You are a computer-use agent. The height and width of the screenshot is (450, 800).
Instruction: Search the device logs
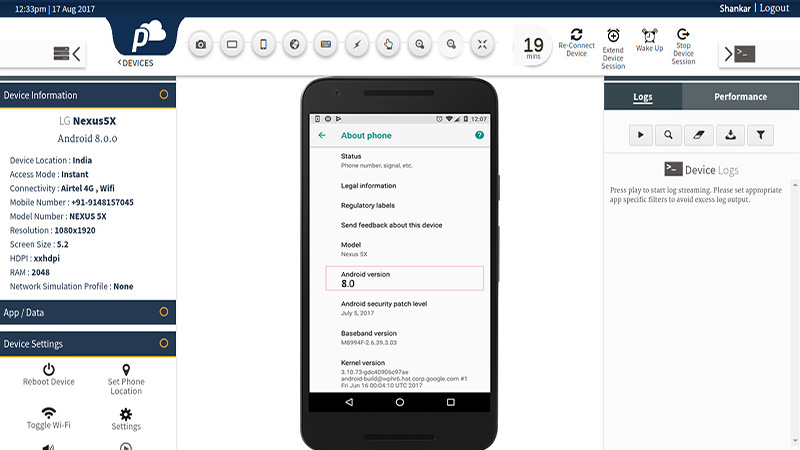point(668,135)
